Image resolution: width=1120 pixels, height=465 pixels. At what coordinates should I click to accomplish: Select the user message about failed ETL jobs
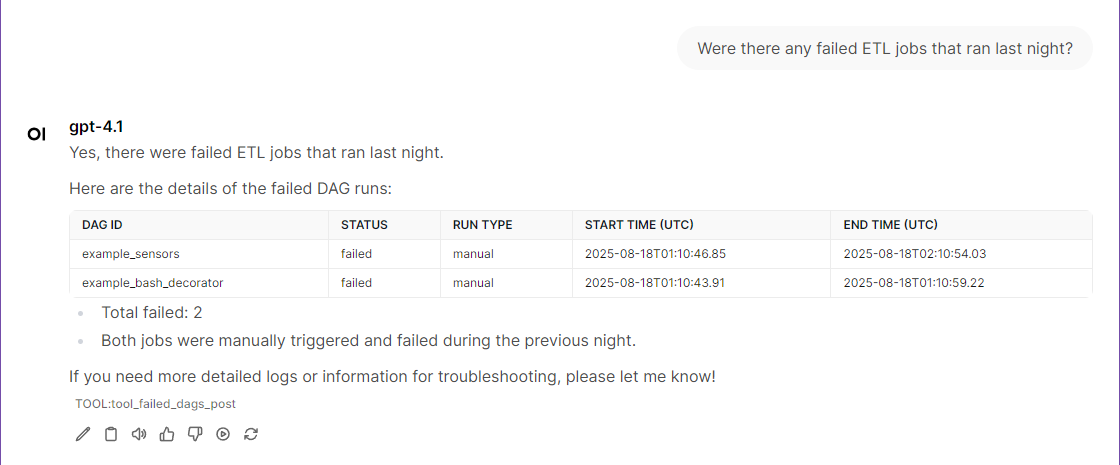[x=885, y=48]
